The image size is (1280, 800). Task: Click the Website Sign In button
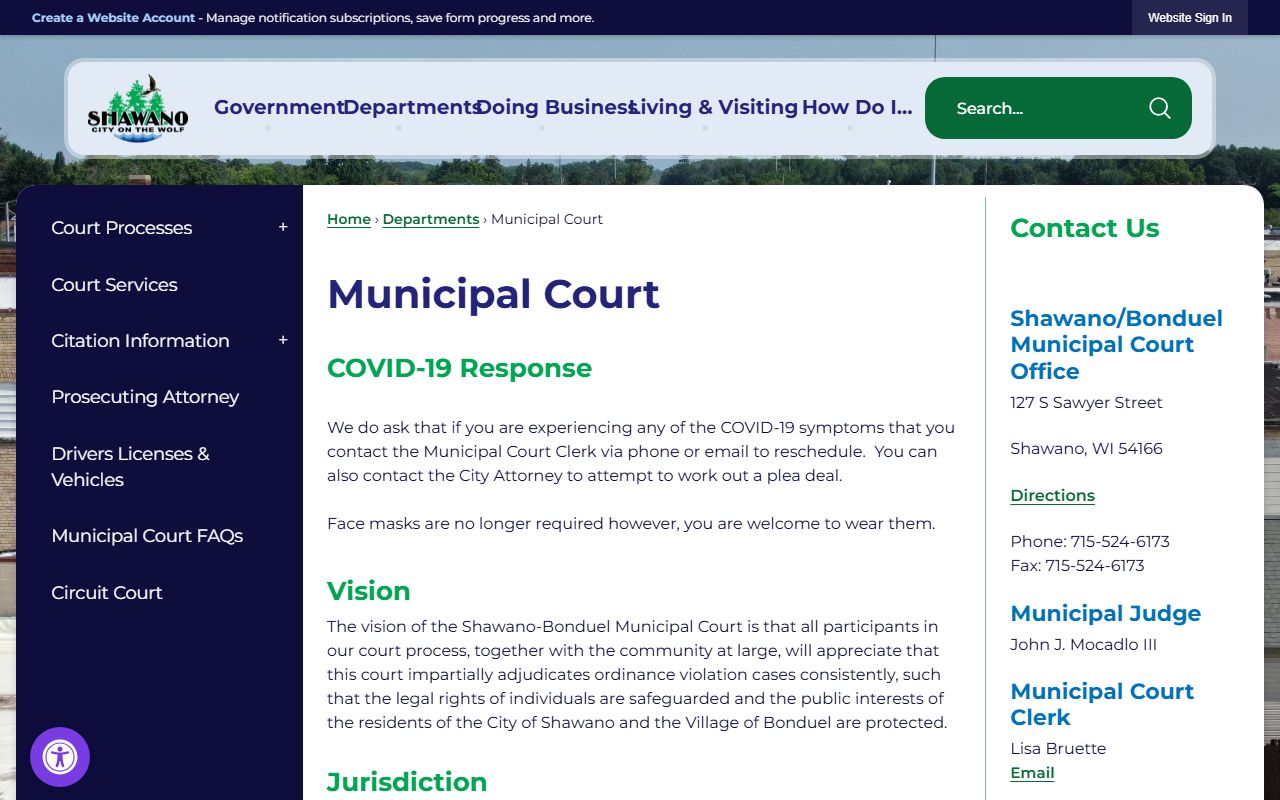click(x=1190, y=18)
